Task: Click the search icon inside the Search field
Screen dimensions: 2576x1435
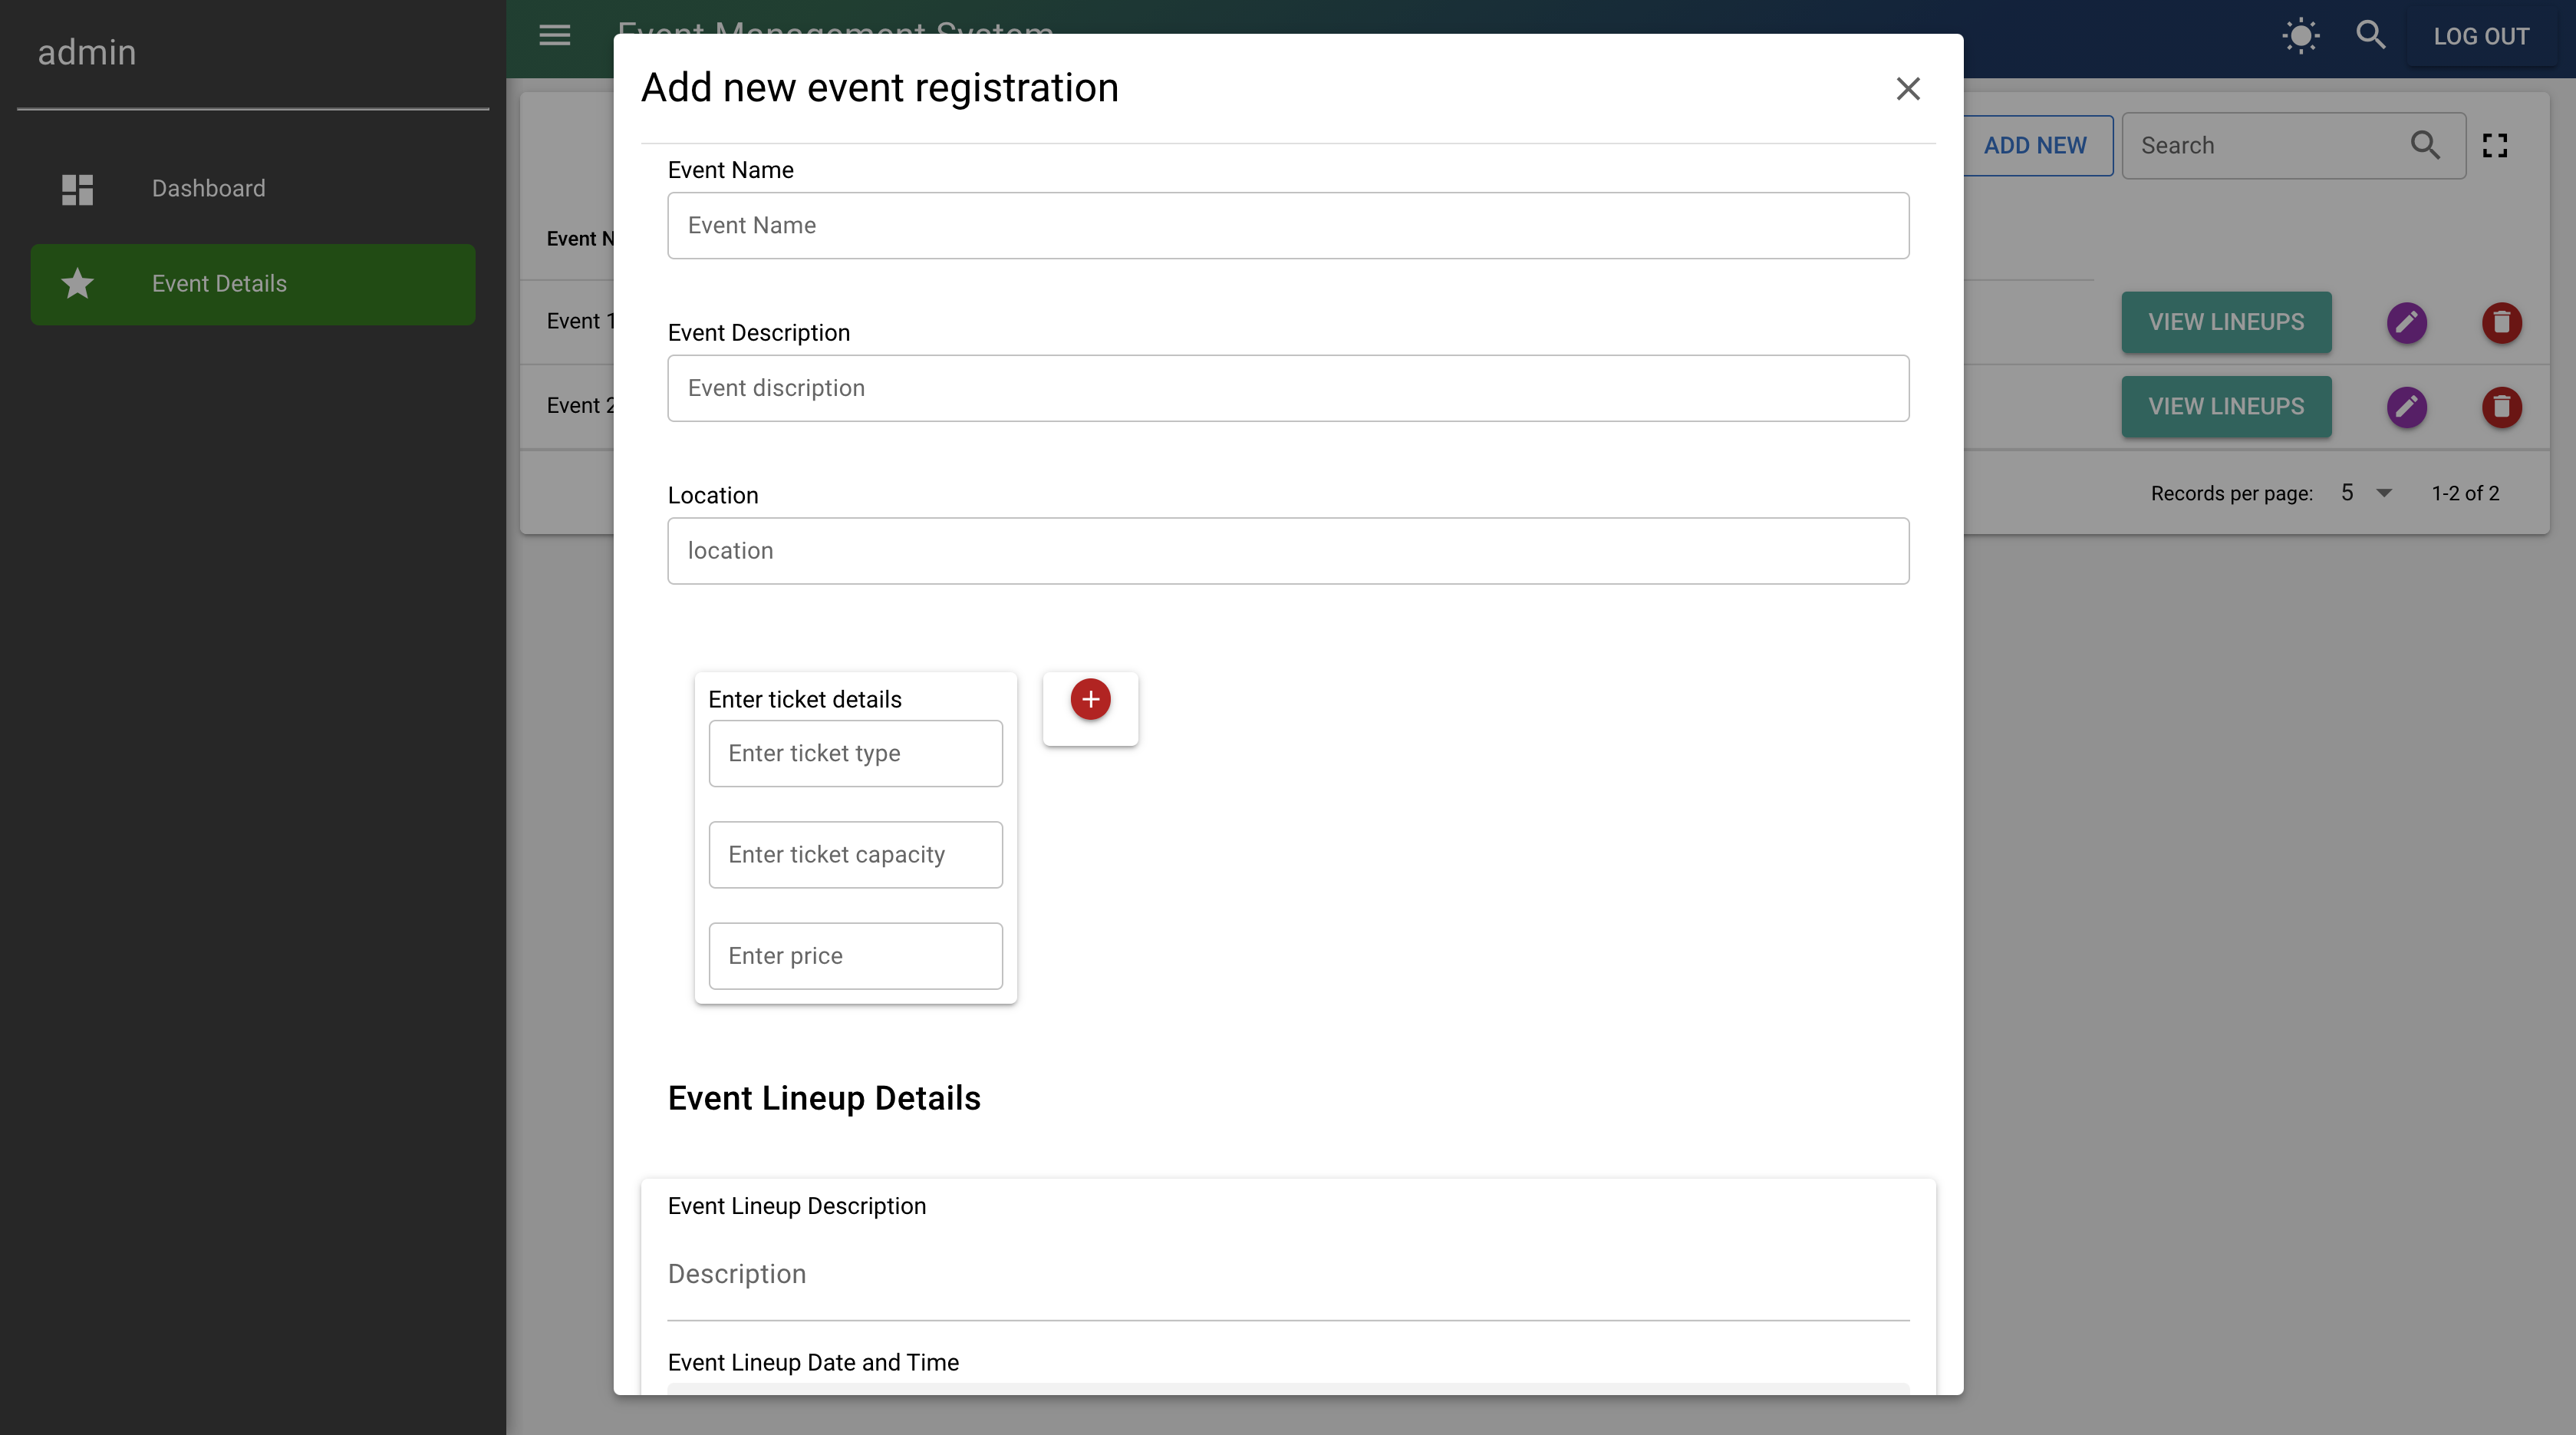Action: pos(2425,145)
